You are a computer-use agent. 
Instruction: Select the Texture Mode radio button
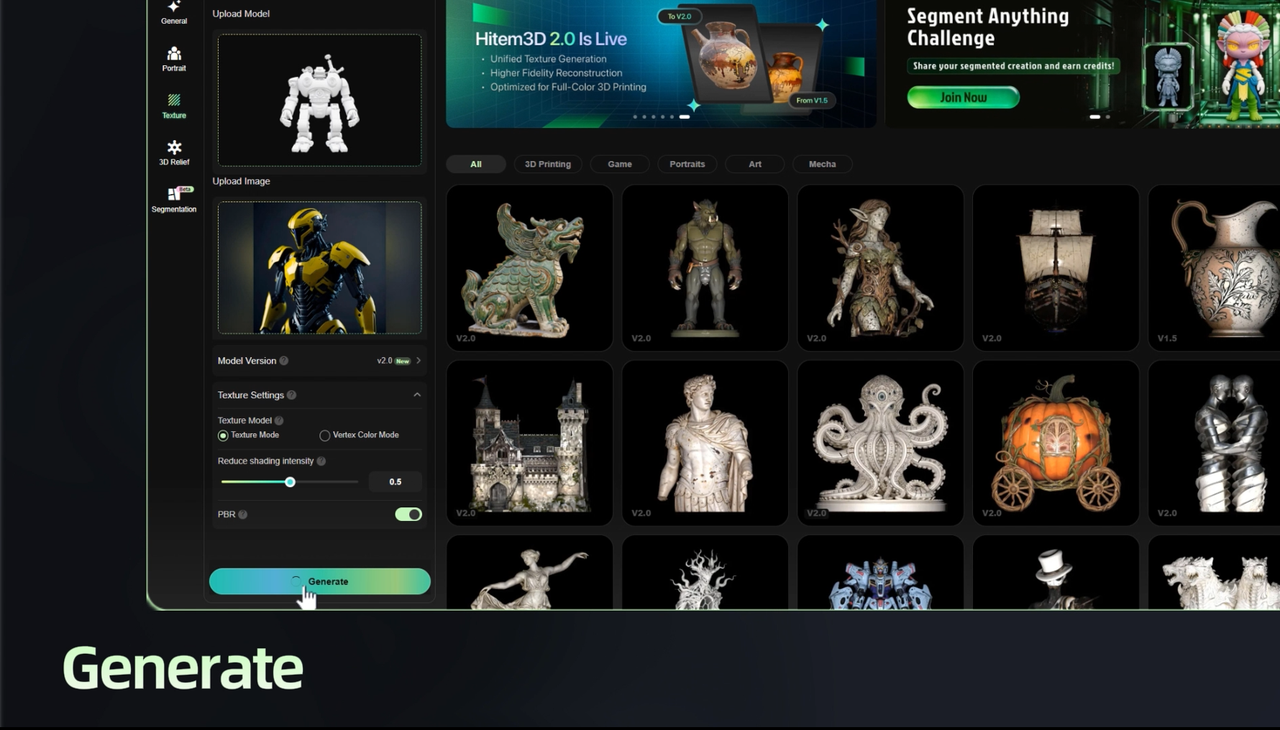pos(223,435)
